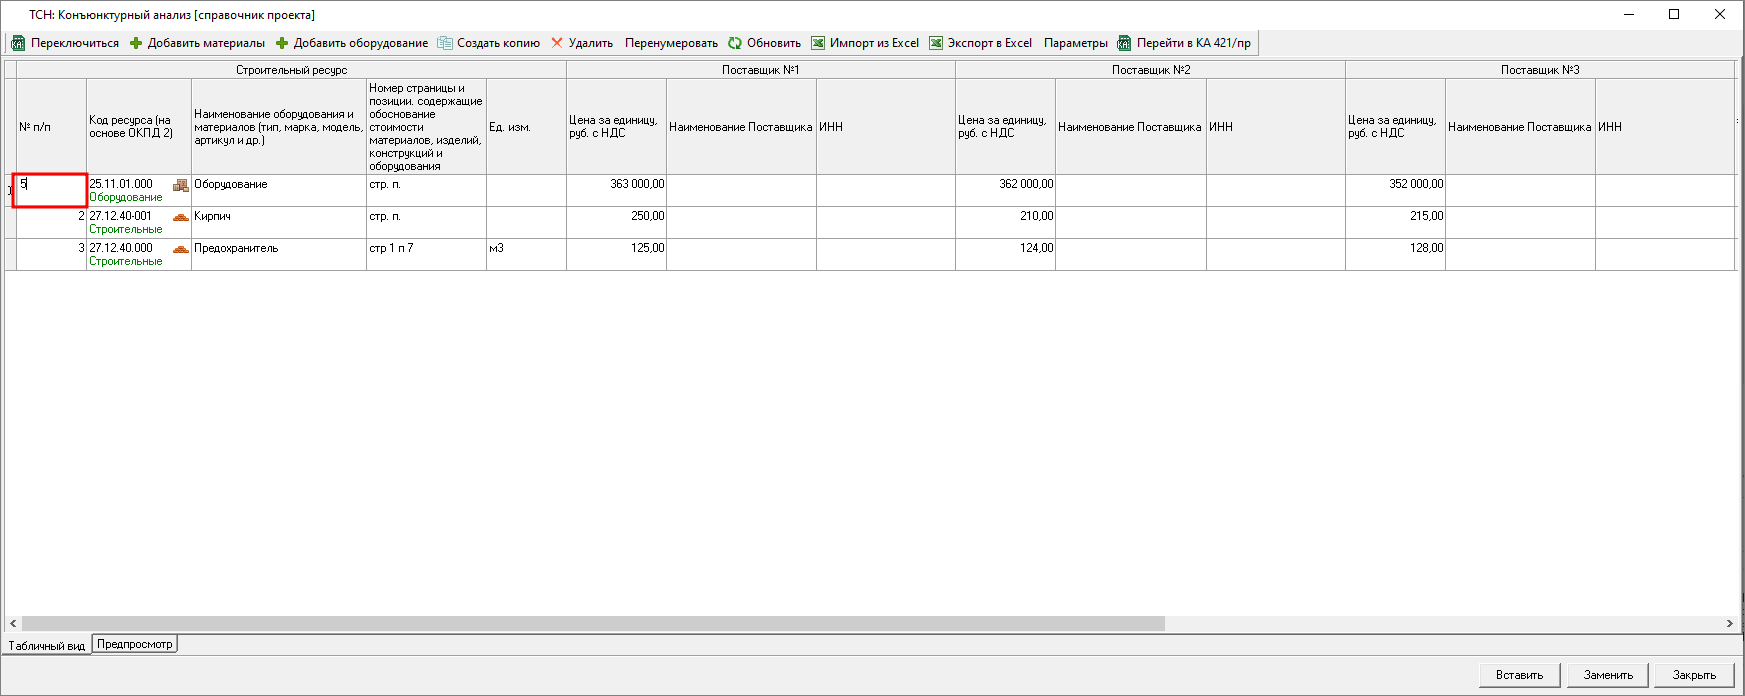Click the Закрыть button

(x=1694, y=675)
